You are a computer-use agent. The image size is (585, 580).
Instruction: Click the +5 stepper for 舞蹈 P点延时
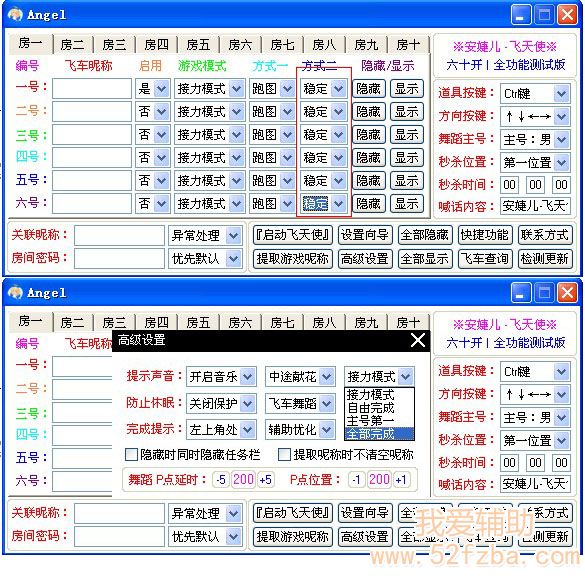265,479
